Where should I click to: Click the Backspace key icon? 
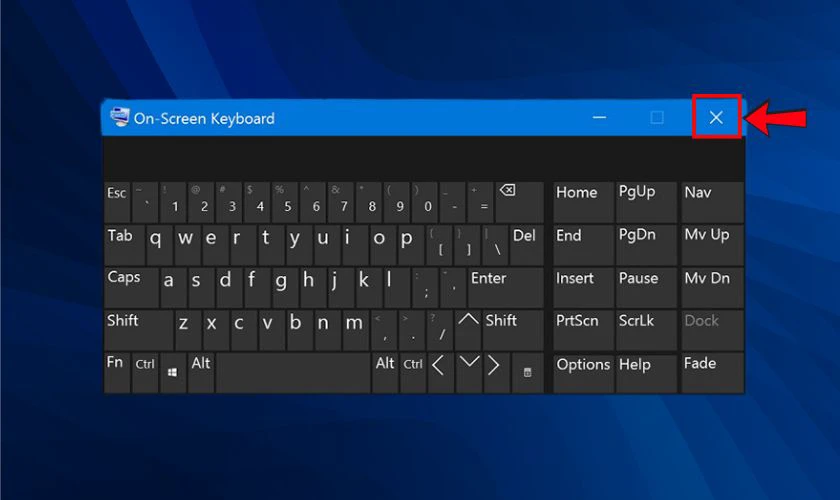click(519, 202)
